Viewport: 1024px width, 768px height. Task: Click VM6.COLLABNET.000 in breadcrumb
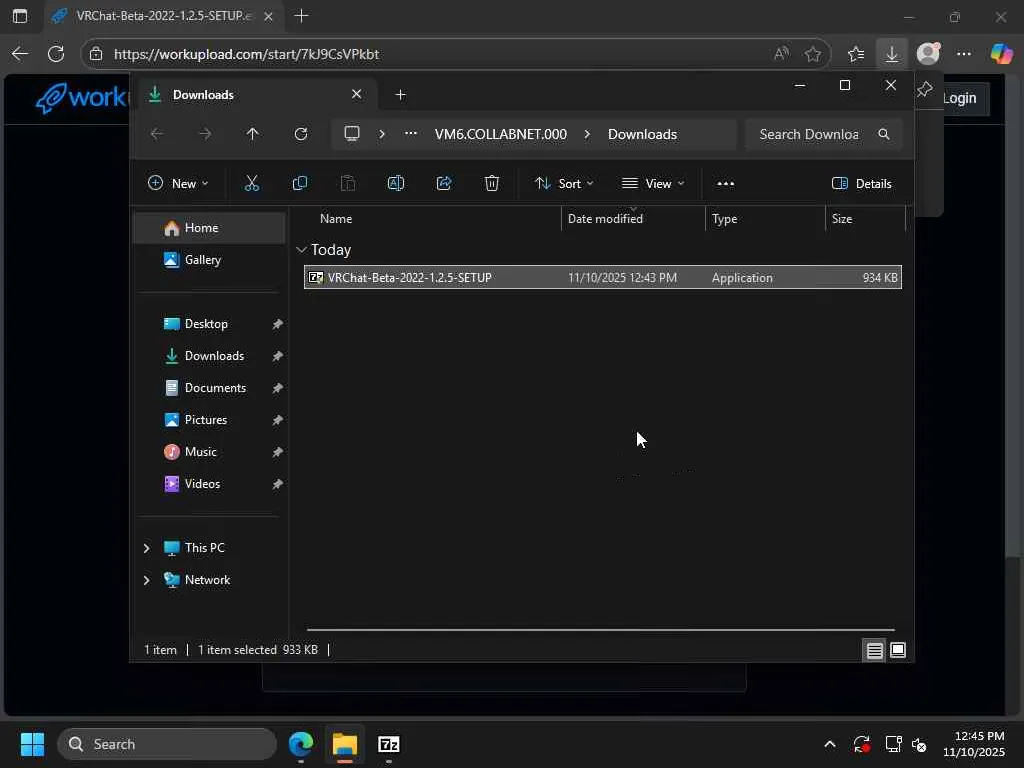500,134
